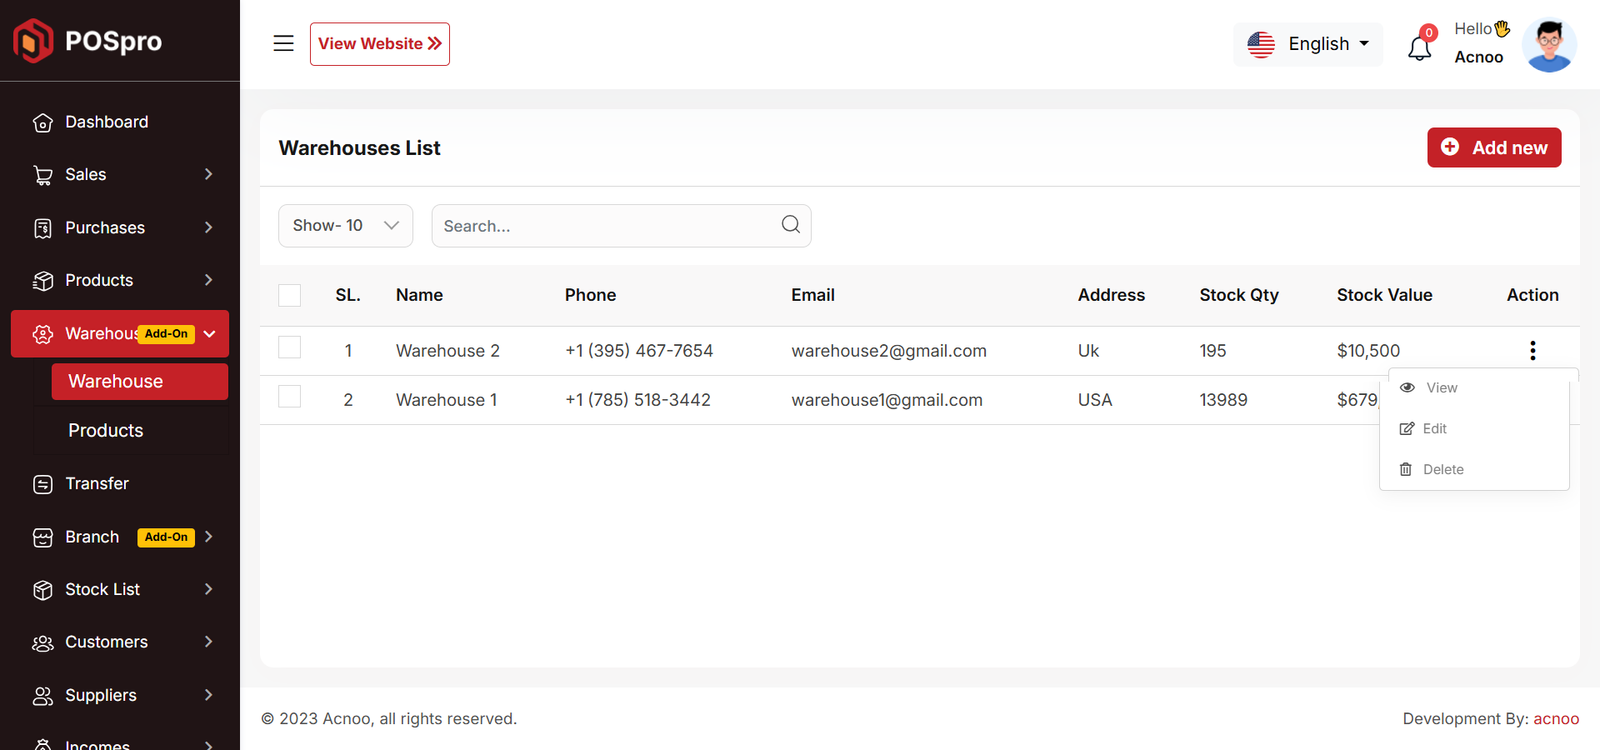The width and height of the screenshot is (1600, 750).
Task: Check the Warehouse 1 row checkbox
Action: [290, 397]
